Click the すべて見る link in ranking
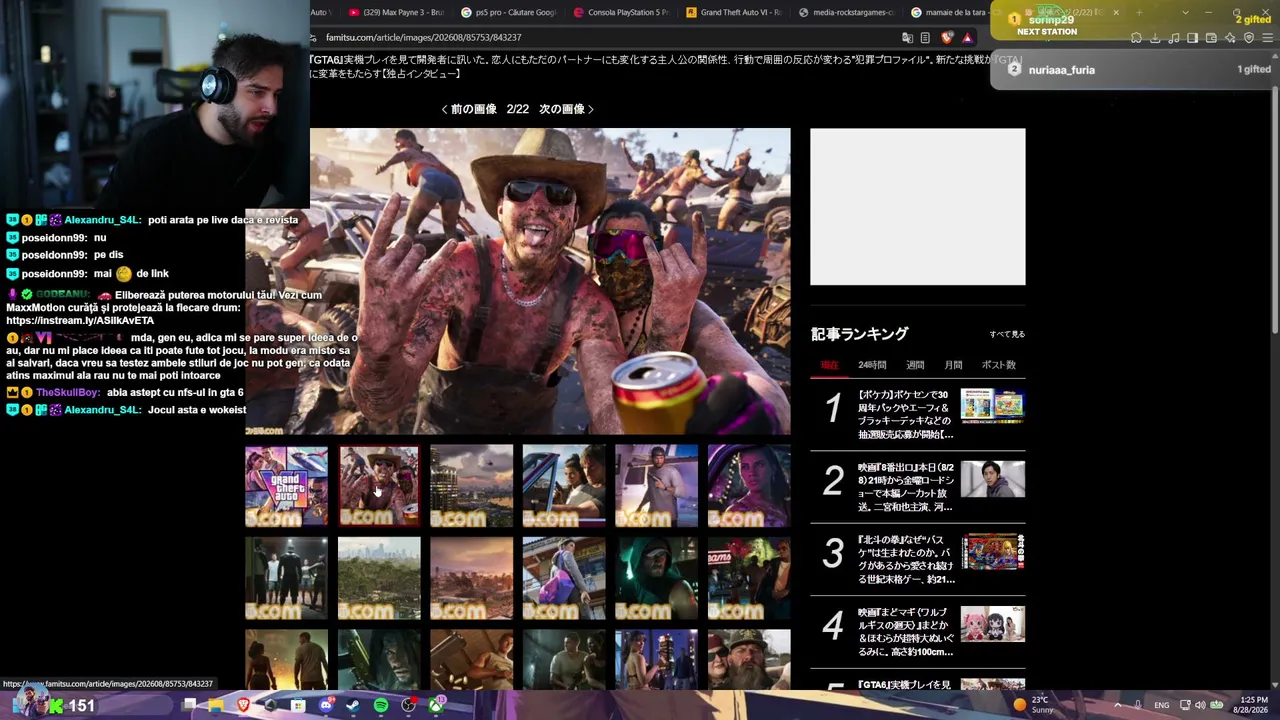The height and width of the screenshot is (720, 1280). (x=1007, y=334)
